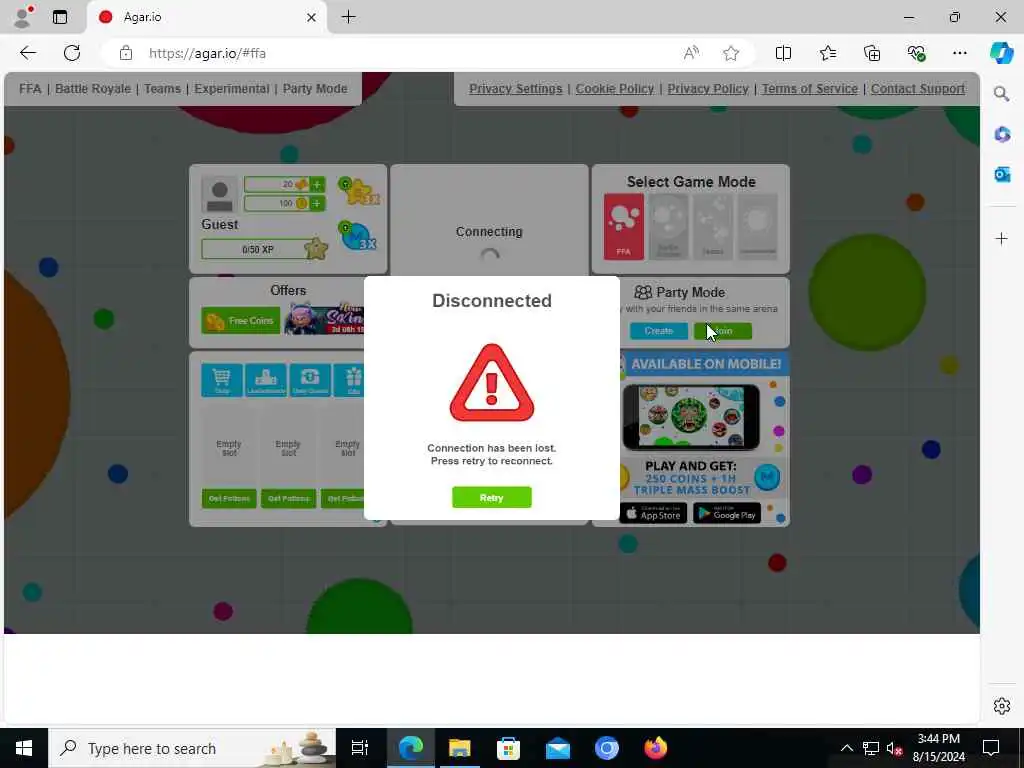Open the Privacy Policy link

point(708,89)
